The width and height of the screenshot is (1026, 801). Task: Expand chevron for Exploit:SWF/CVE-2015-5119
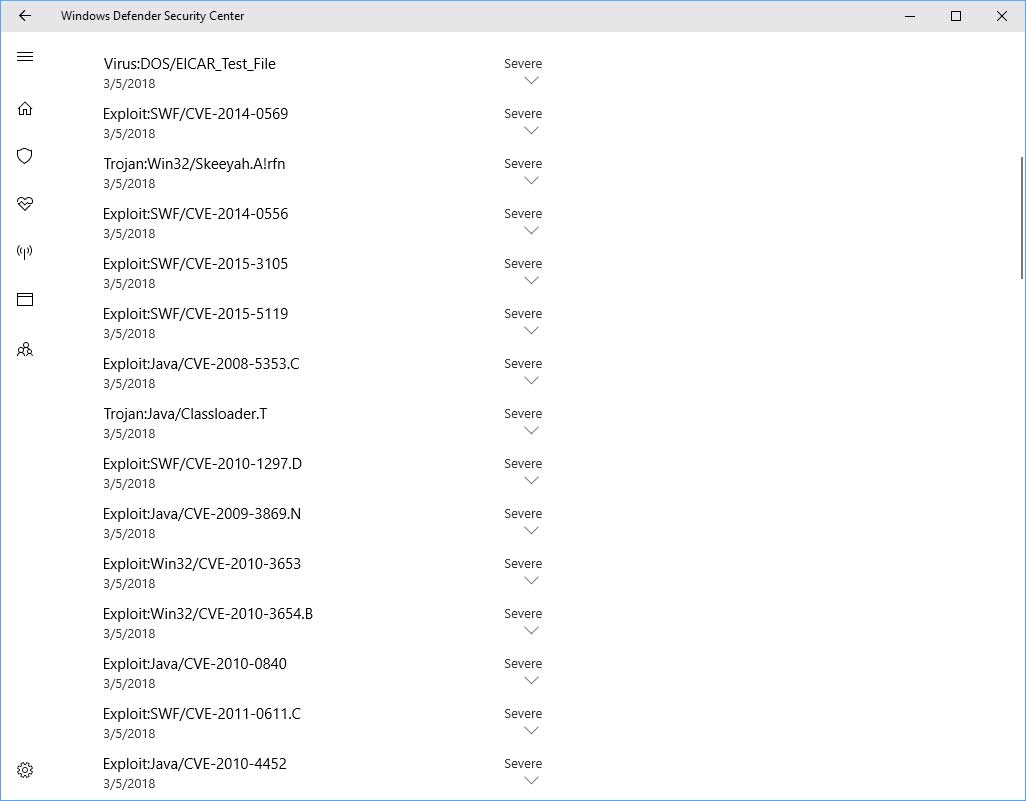531,330
